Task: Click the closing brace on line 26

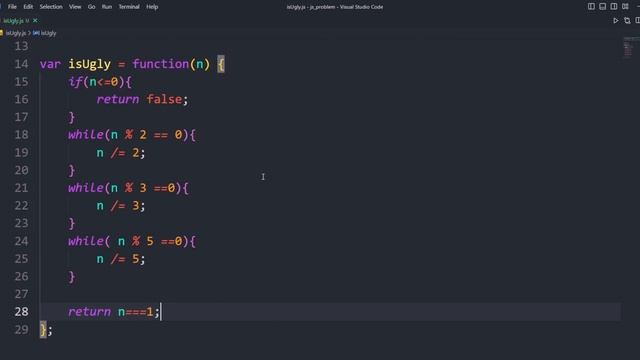Action: click(x=72, y=277)
